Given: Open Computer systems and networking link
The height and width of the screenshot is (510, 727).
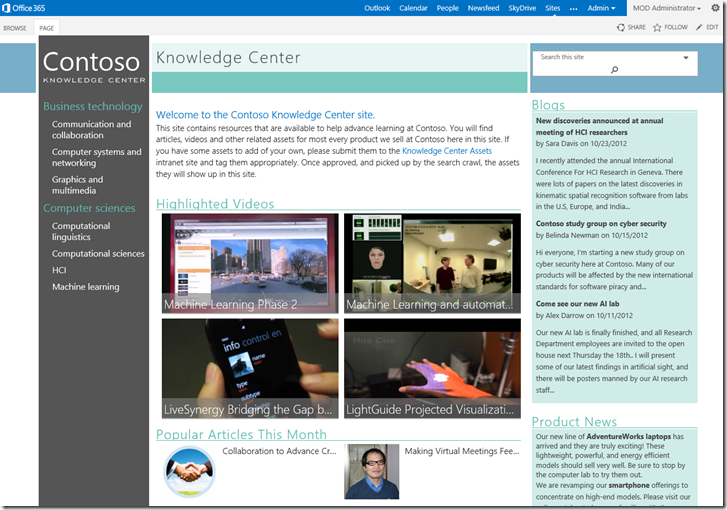Looking at the screenshot, I should click(x=96, y=157).
